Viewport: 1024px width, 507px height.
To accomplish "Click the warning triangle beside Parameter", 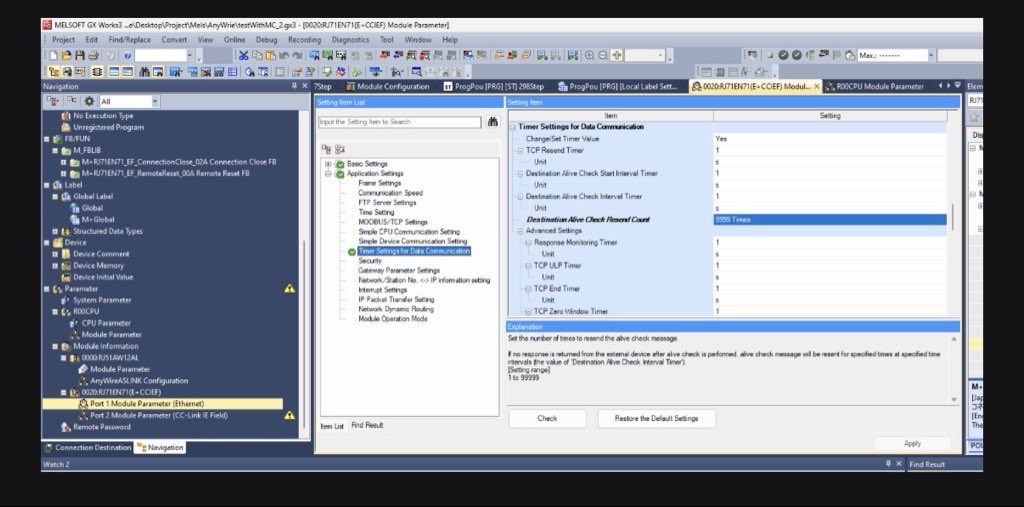I will click(289, 288).
